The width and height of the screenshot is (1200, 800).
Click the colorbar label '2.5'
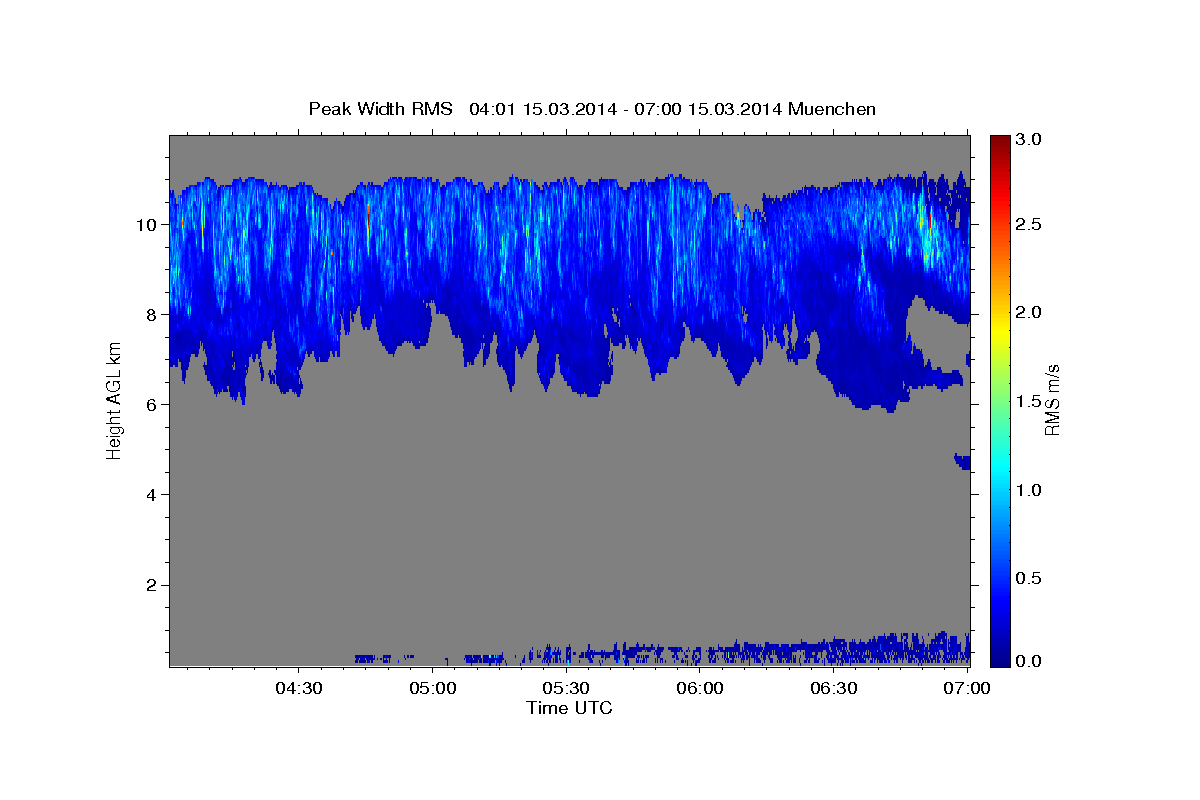1031,225
